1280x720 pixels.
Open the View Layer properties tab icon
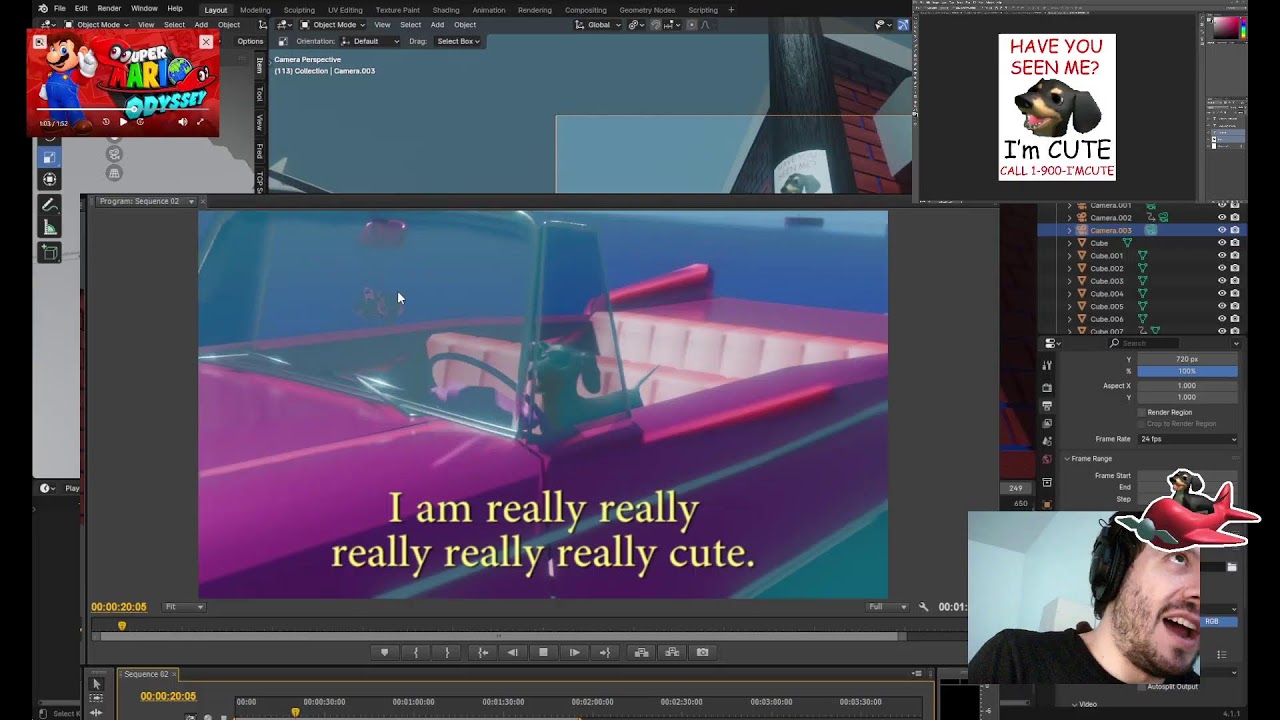coord(1047,424)
